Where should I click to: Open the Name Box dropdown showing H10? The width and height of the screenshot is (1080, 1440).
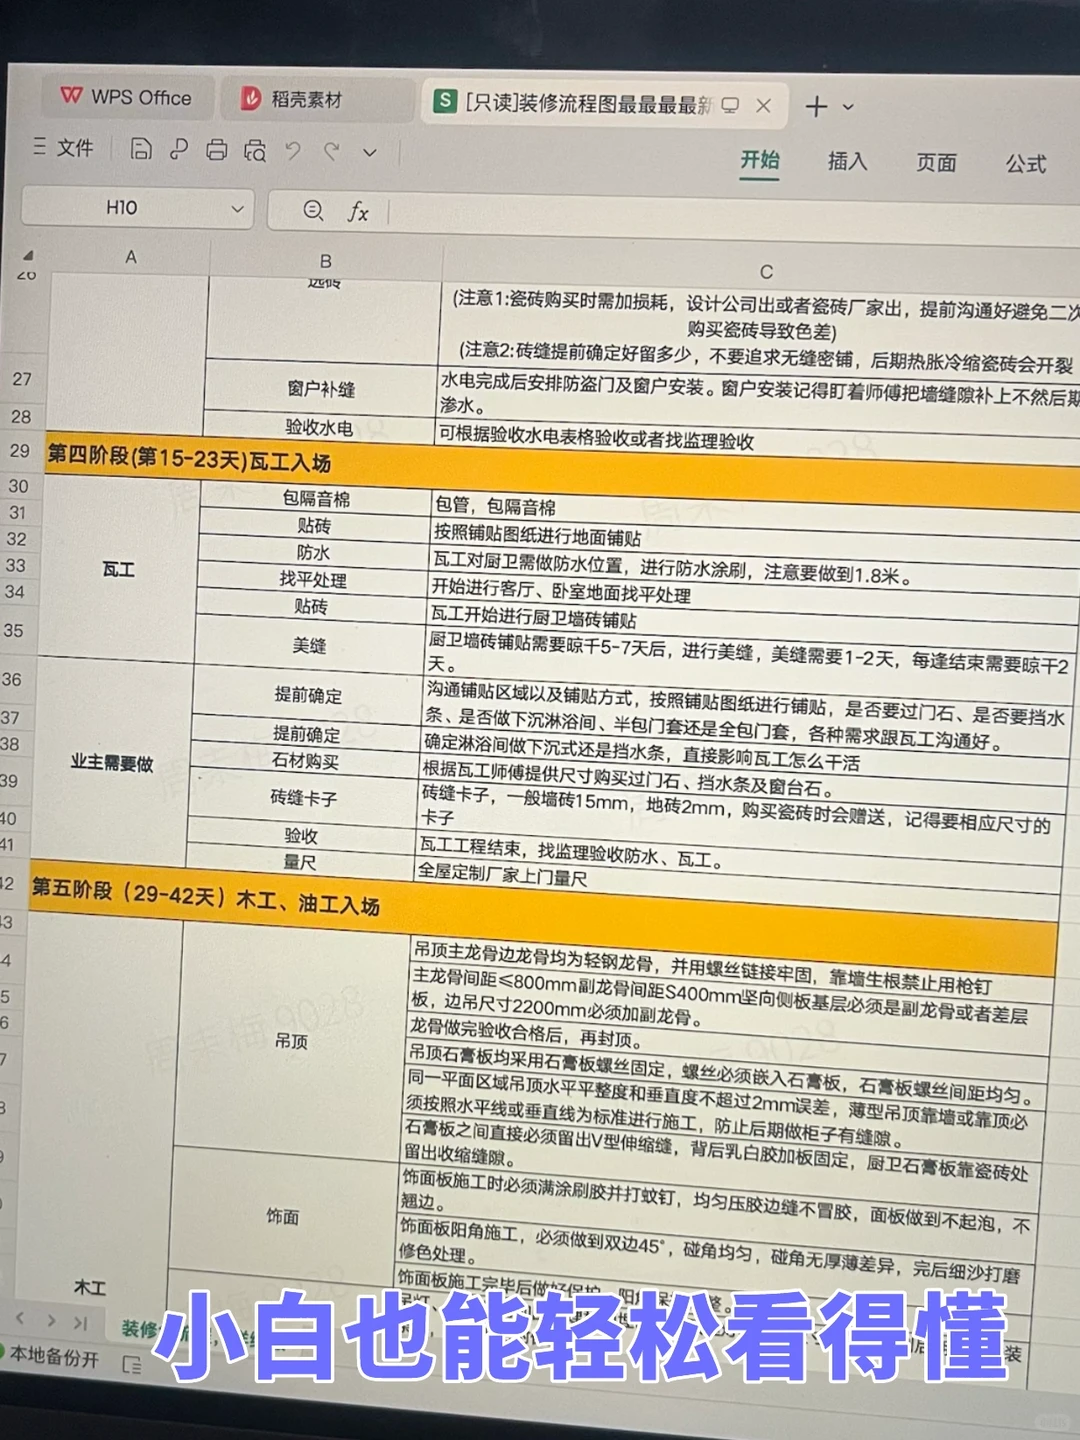pyautogui.click(x=237, y=209)
